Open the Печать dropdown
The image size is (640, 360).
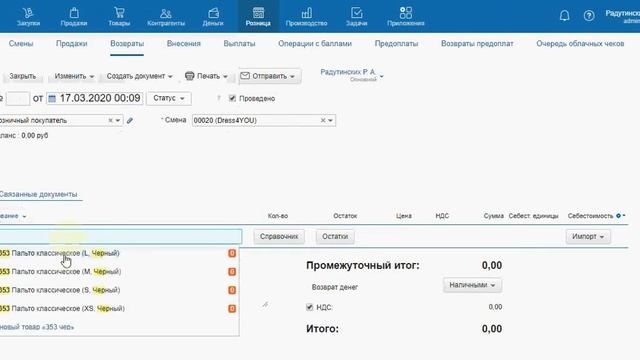click(x=206, y=76)
